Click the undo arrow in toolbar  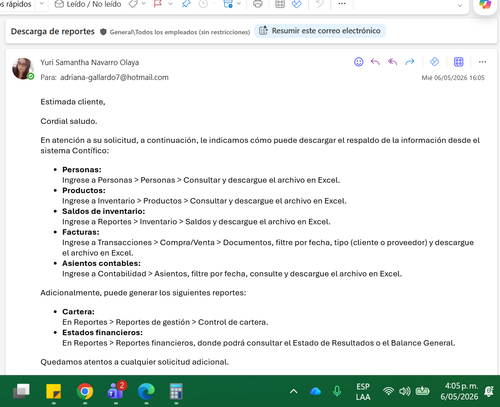pyautogui.click(x=320, y=4)
